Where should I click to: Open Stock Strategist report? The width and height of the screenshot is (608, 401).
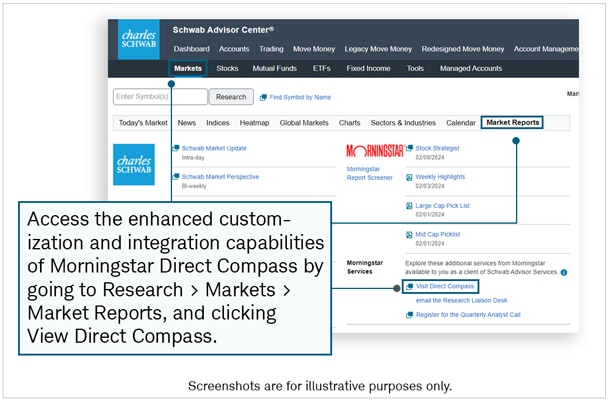coord(437,148)
